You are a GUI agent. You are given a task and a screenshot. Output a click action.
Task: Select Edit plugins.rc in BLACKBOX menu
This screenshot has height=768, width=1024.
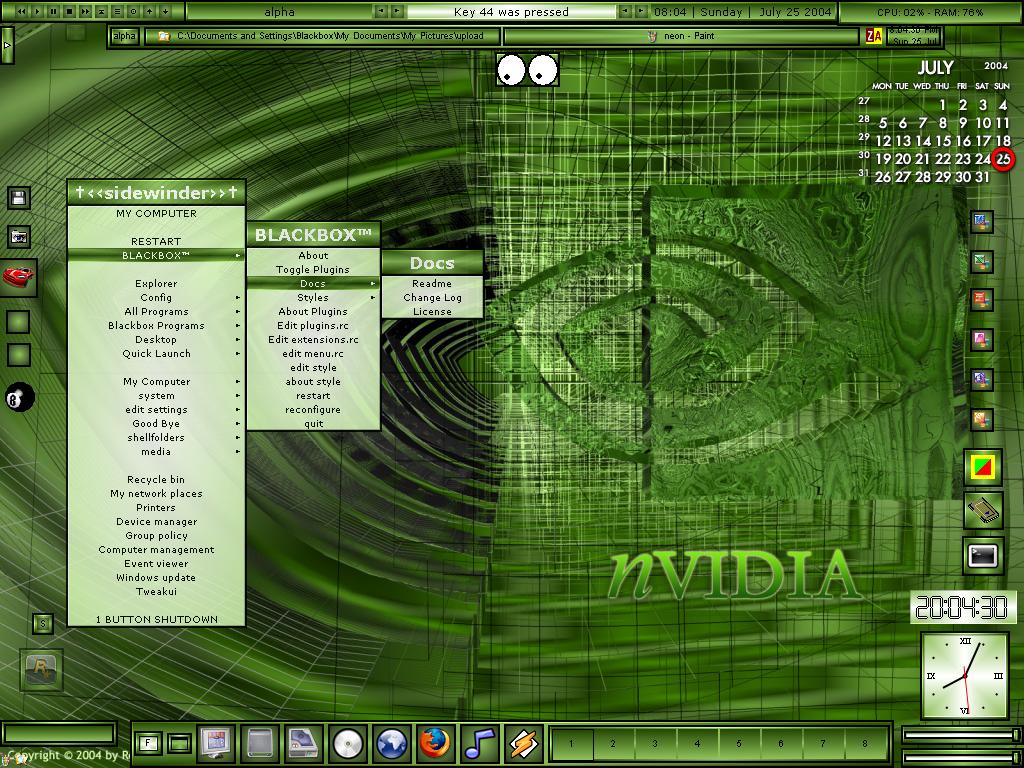pyautogui.click(x=313, y=326)
